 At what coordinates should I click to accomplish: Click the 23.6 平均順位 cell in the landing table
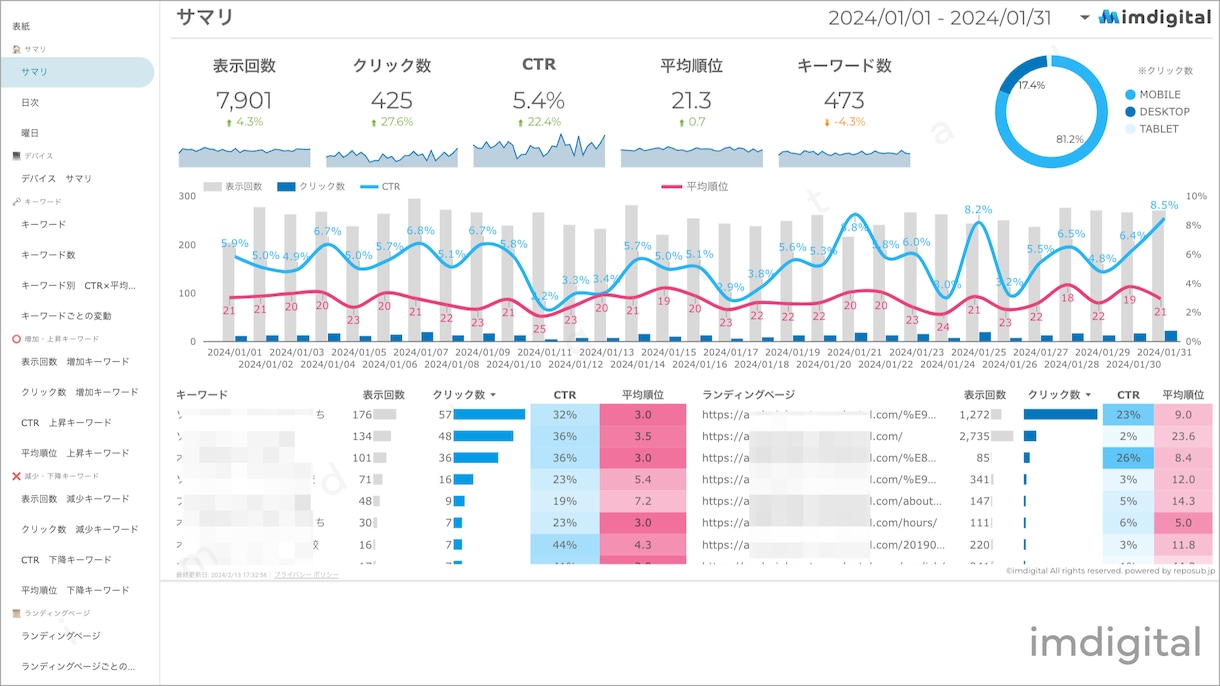(1184, 436)
